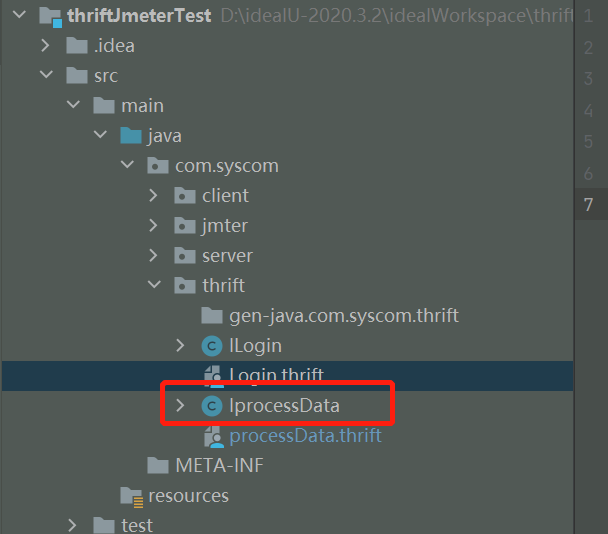Click editor gutter line number 2
Screen dimensions: 608x534
point(588,47)
